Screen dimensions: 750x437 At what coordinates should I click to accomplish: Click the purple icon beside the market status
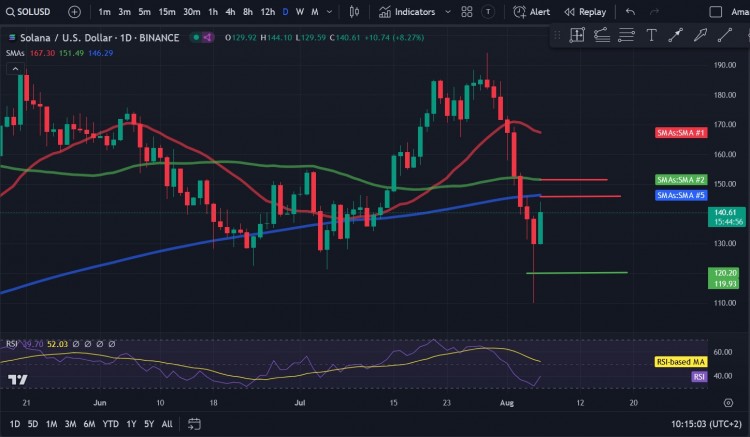tap(208, 37)
